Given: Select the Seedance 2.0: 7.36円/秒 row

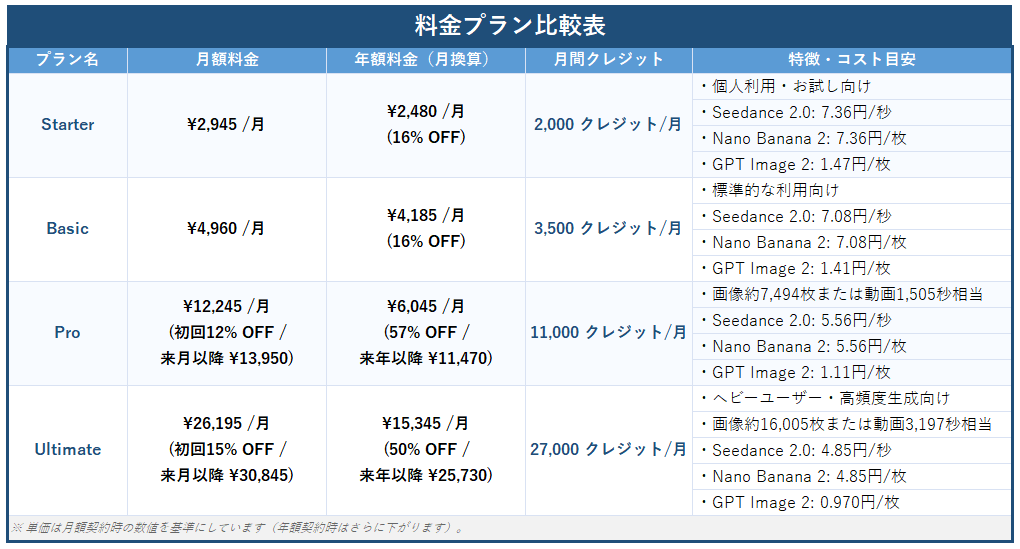Looking at the screenshot, I should 852,113.
